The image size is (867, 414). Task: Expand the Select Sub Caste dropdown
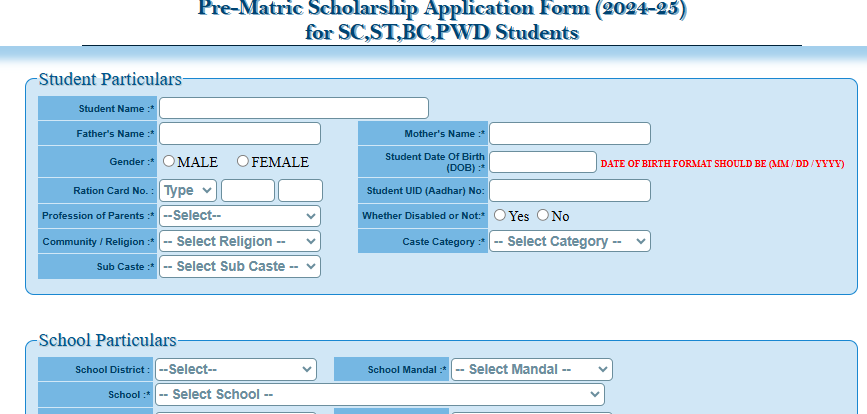pyautogui.click(x=240, y=266)
